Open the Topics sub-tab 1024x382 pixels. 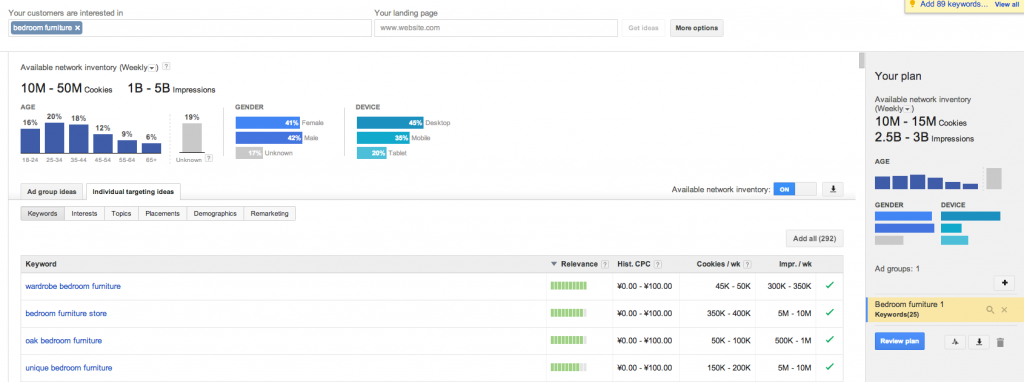(x=121, y=214)
